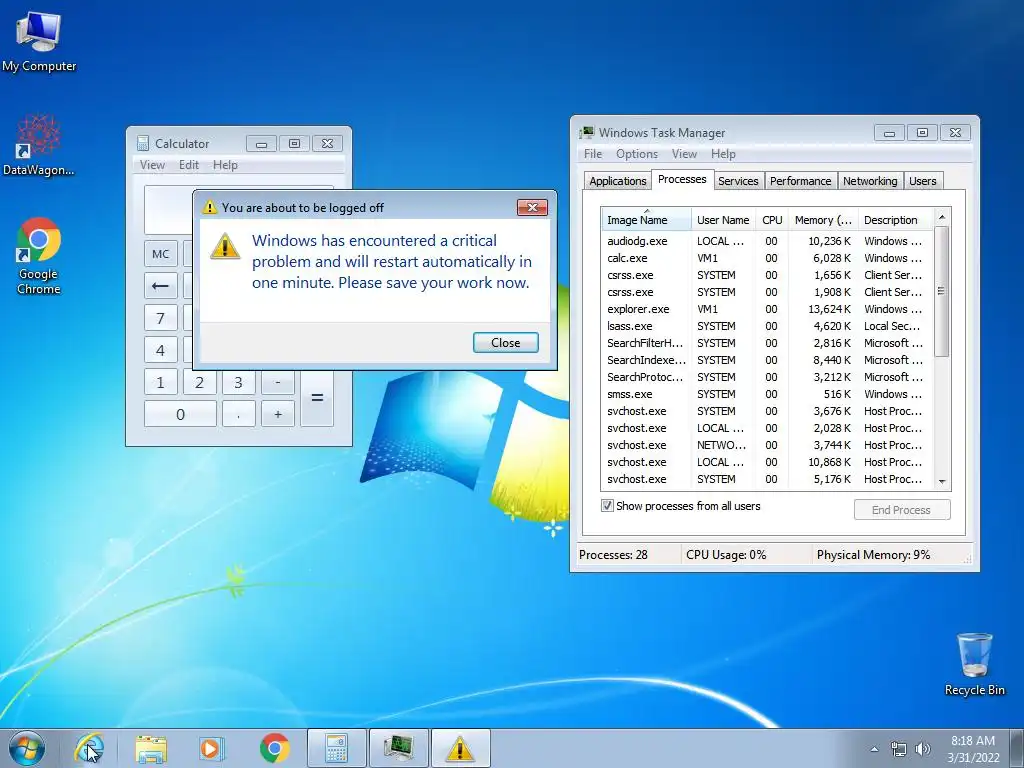The image size is (1024, 768).
Task: Open Task Manager View menu
Action: 684,153
